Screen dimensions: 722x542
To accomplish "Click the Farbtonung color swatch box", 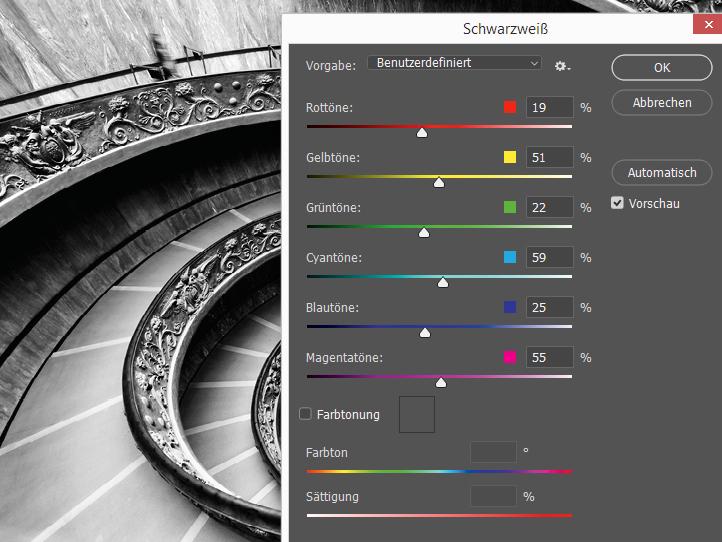I will (417, 414).
